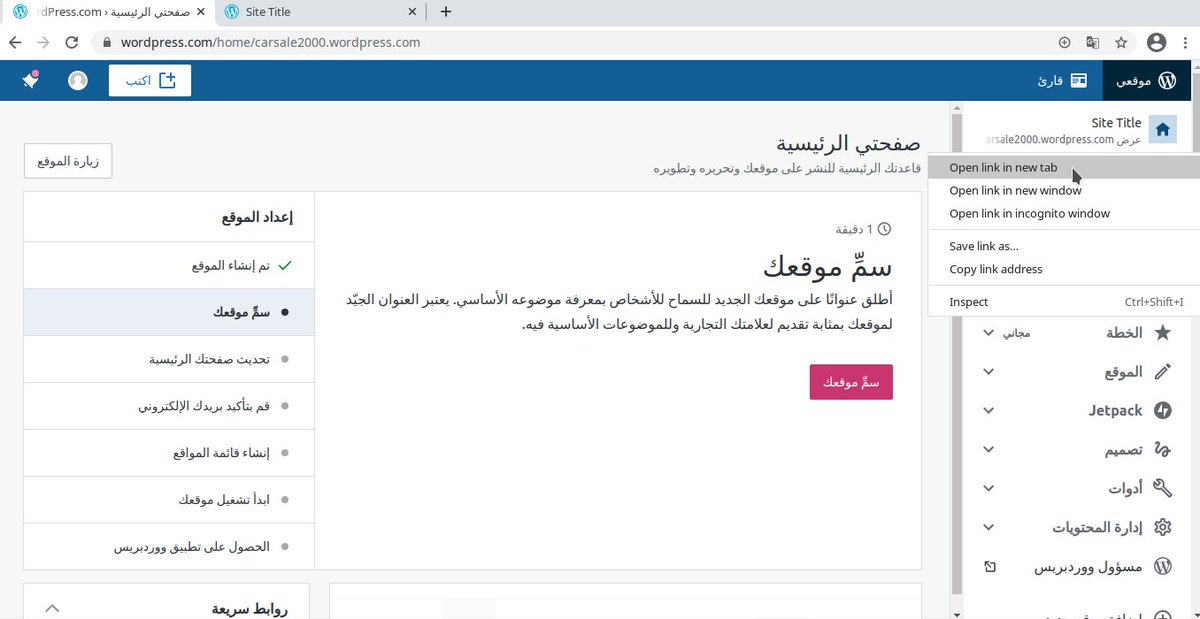
Task: Click the green checkmark for site created
Action: tap(285, 266)
